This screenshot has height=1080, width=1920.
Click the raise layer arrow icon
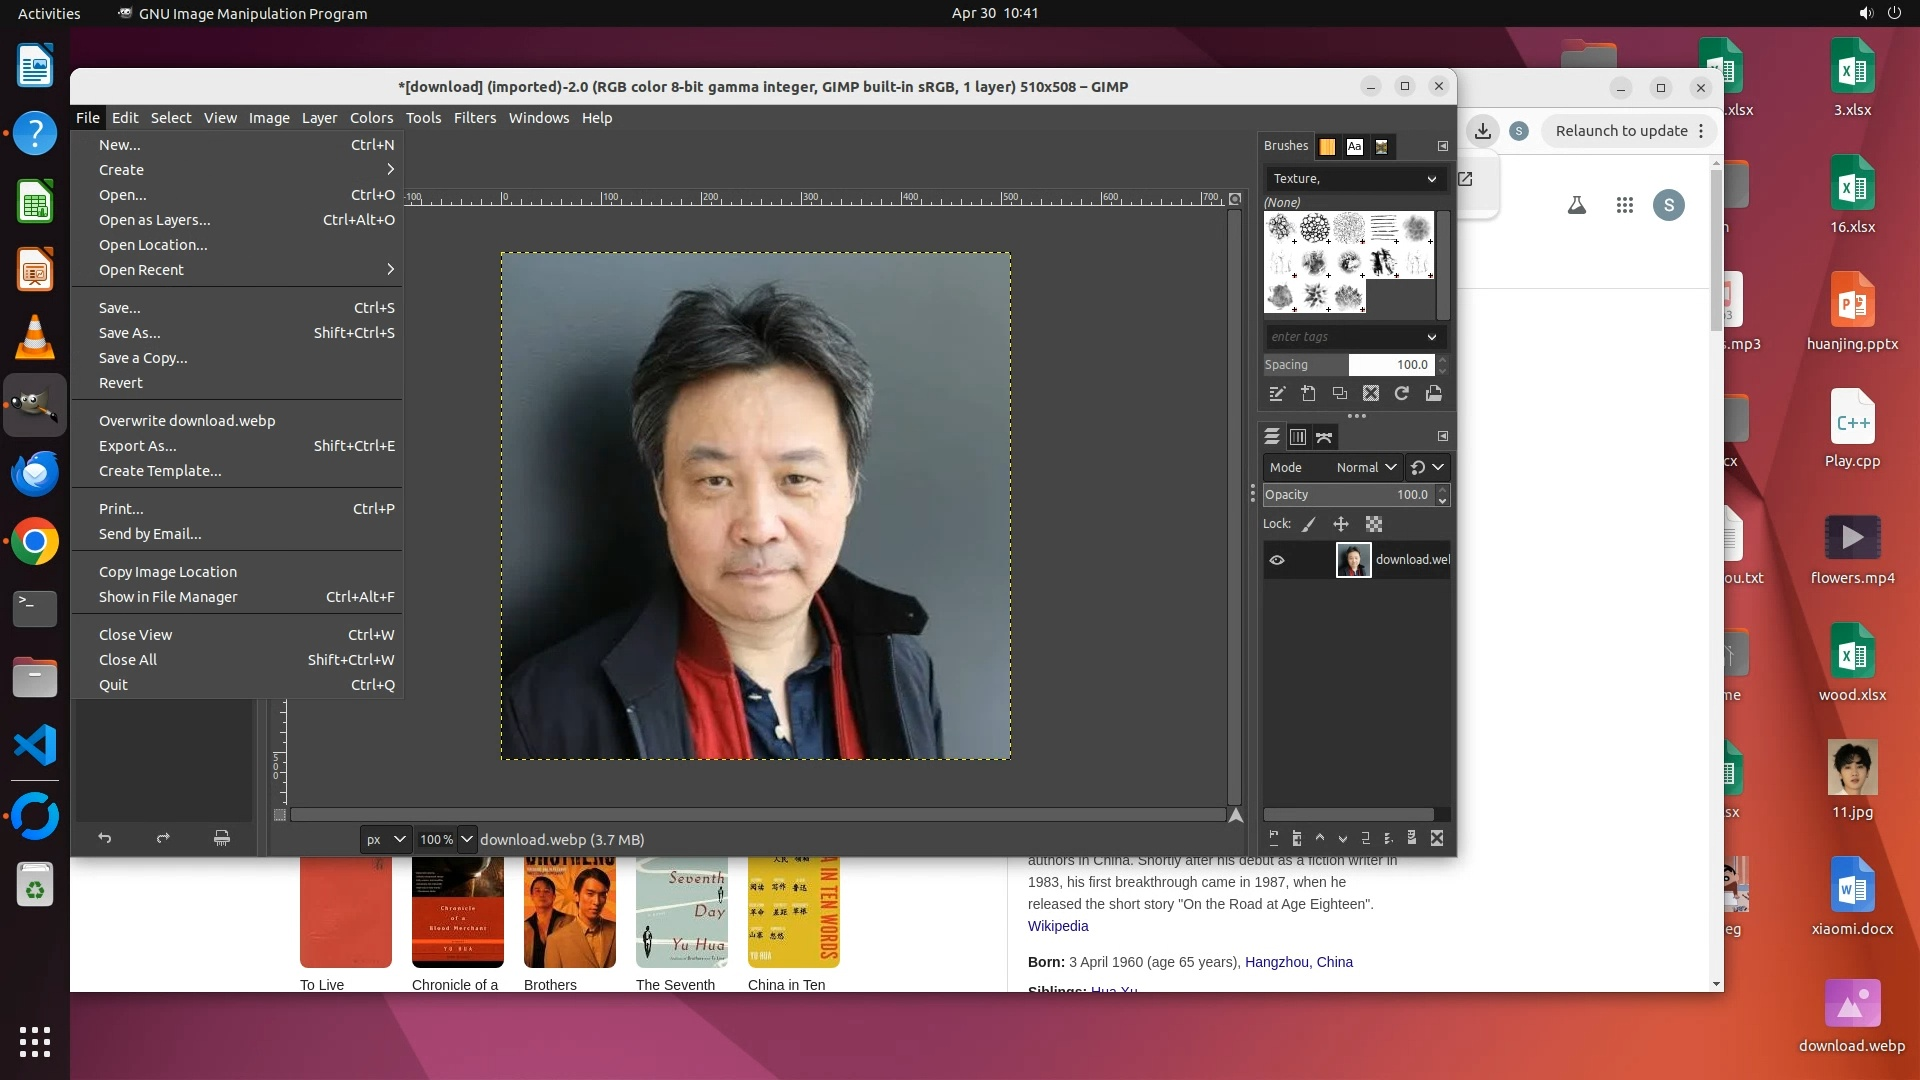tap(1320, 839)
